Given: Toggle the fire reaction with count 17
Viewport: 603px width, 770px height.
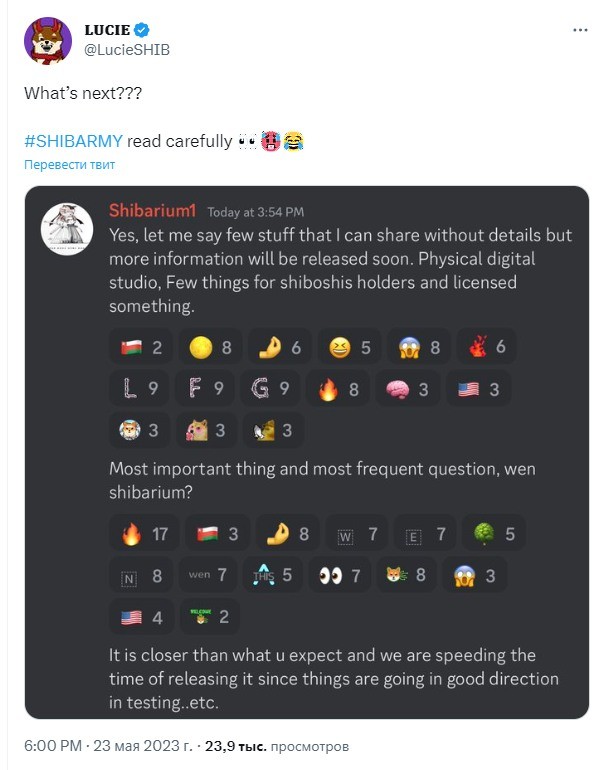Looking at the screenshot, I should click(144, 534).
